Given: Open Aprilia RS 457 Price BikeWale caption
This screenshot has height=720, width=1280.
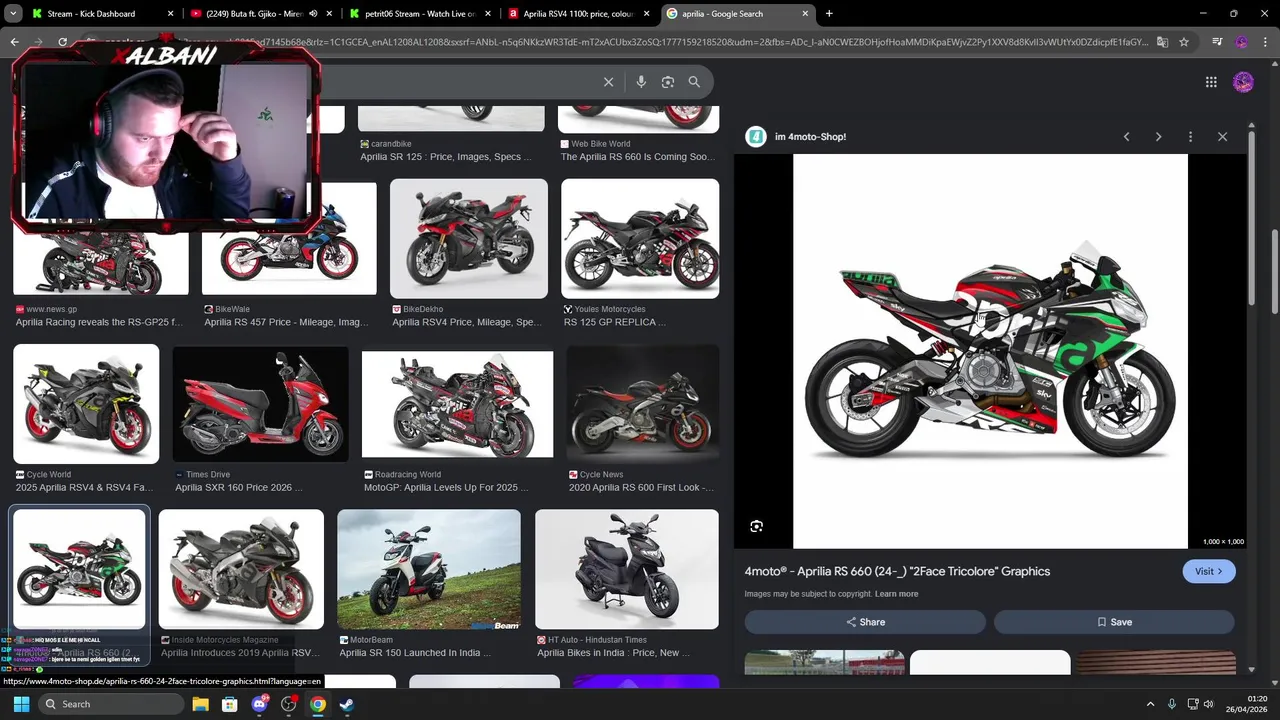Looking at the screenshot, I should (286, 322).
